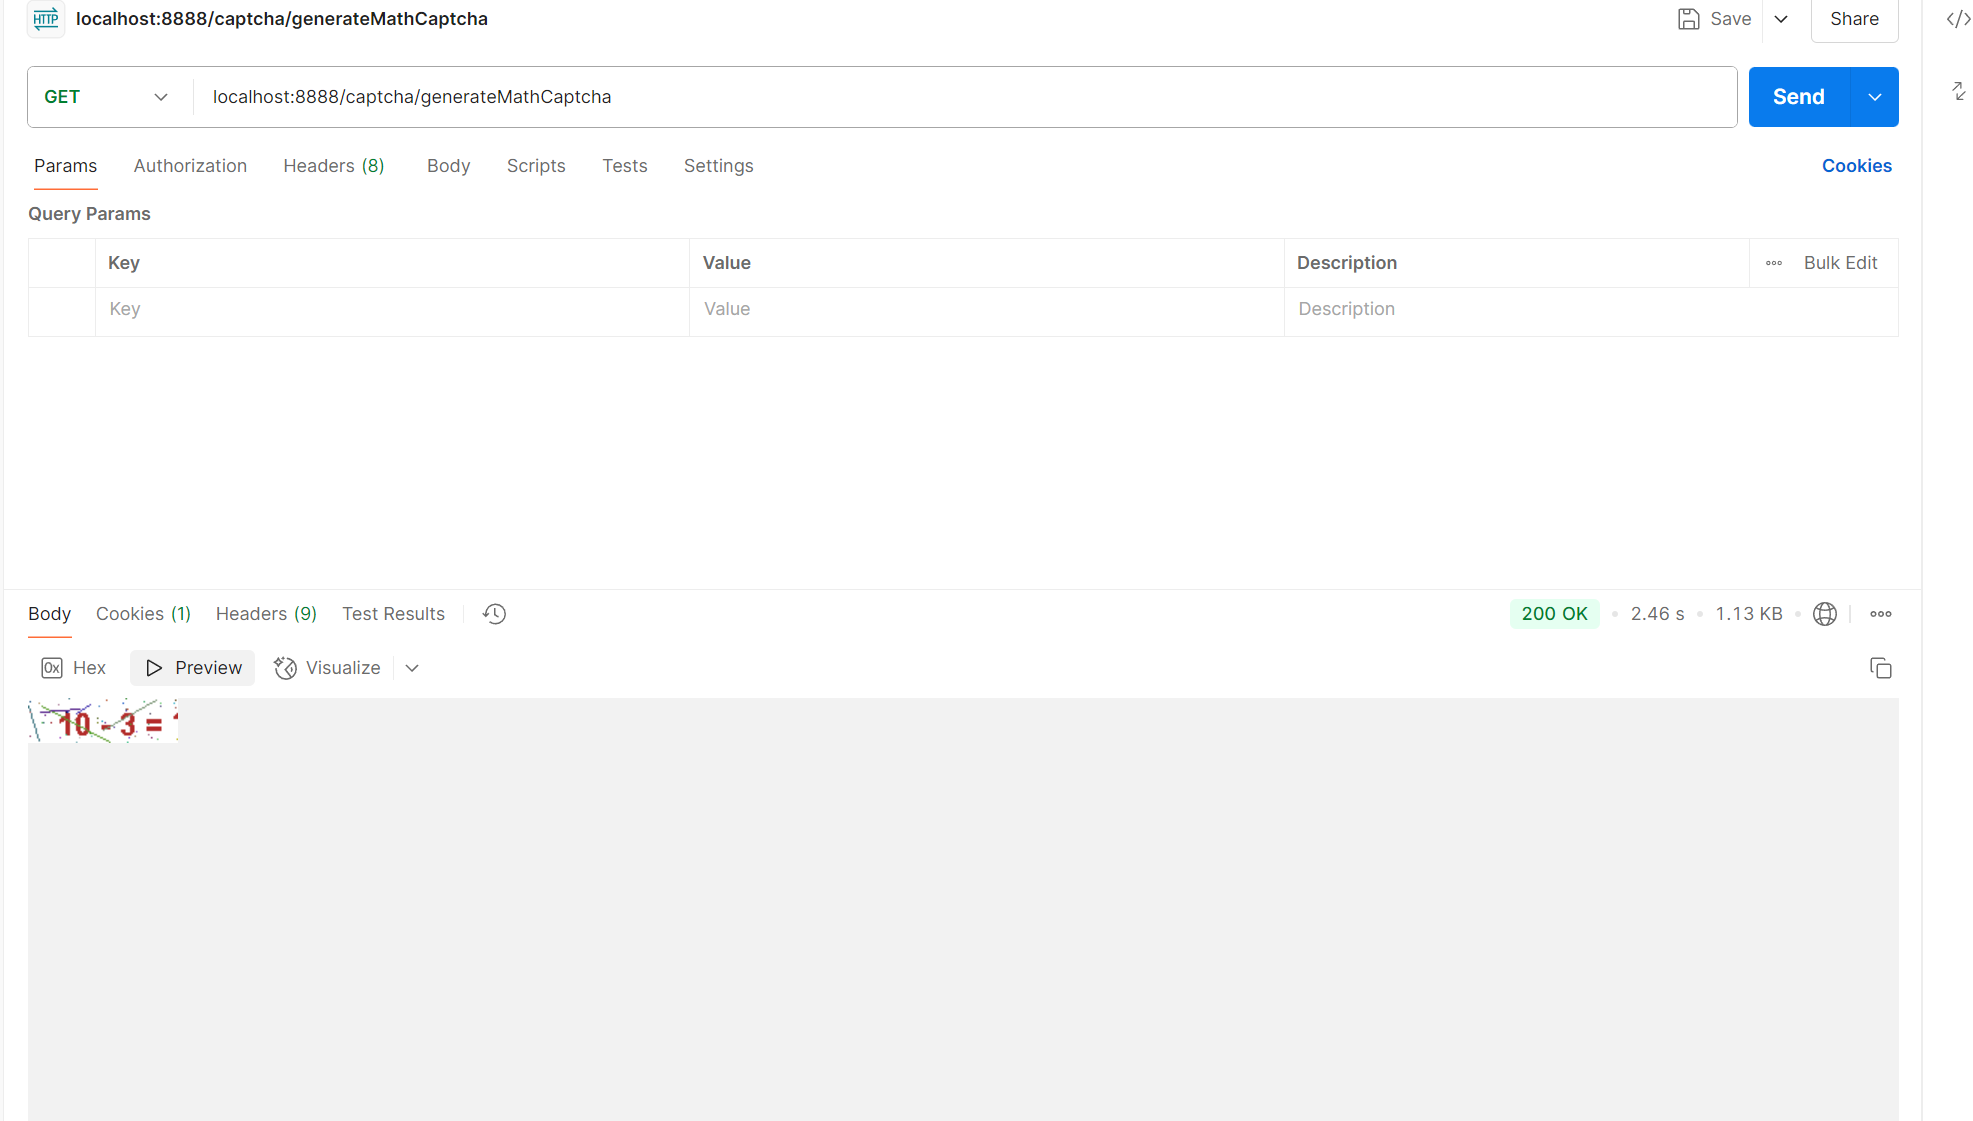
Task: Open the response history via clock icon
Action: (493, 614)
